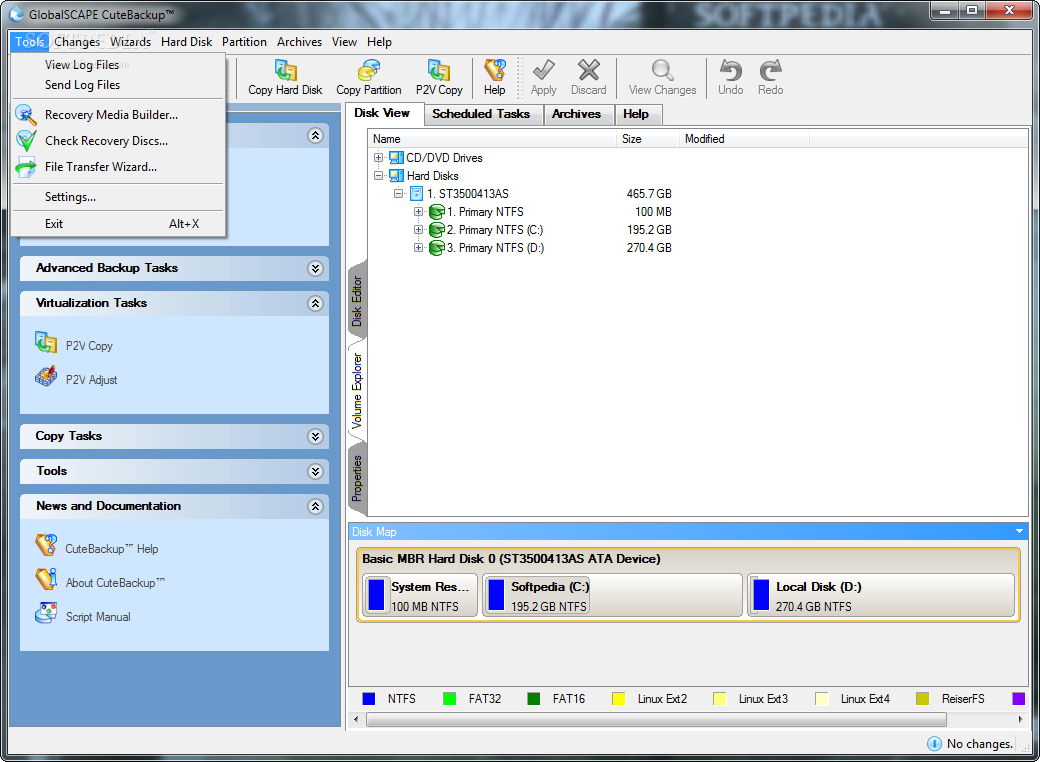
Task: Open the Changes menu
Action: [x=77, y=42]
